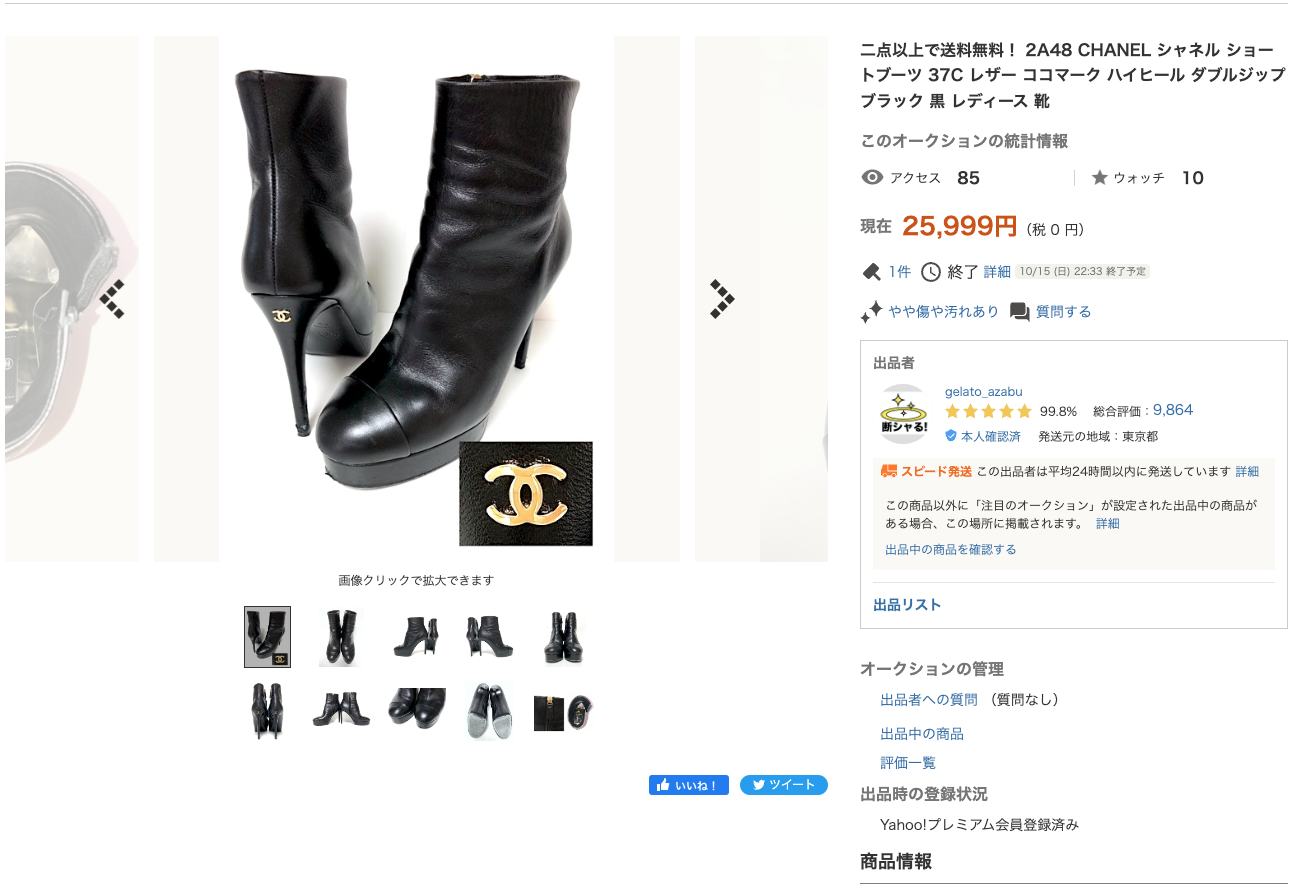Select the second boot thumbnail in first row
Image resolution: width=1296 pixels, height=887 pixels.
click(338, 637)
